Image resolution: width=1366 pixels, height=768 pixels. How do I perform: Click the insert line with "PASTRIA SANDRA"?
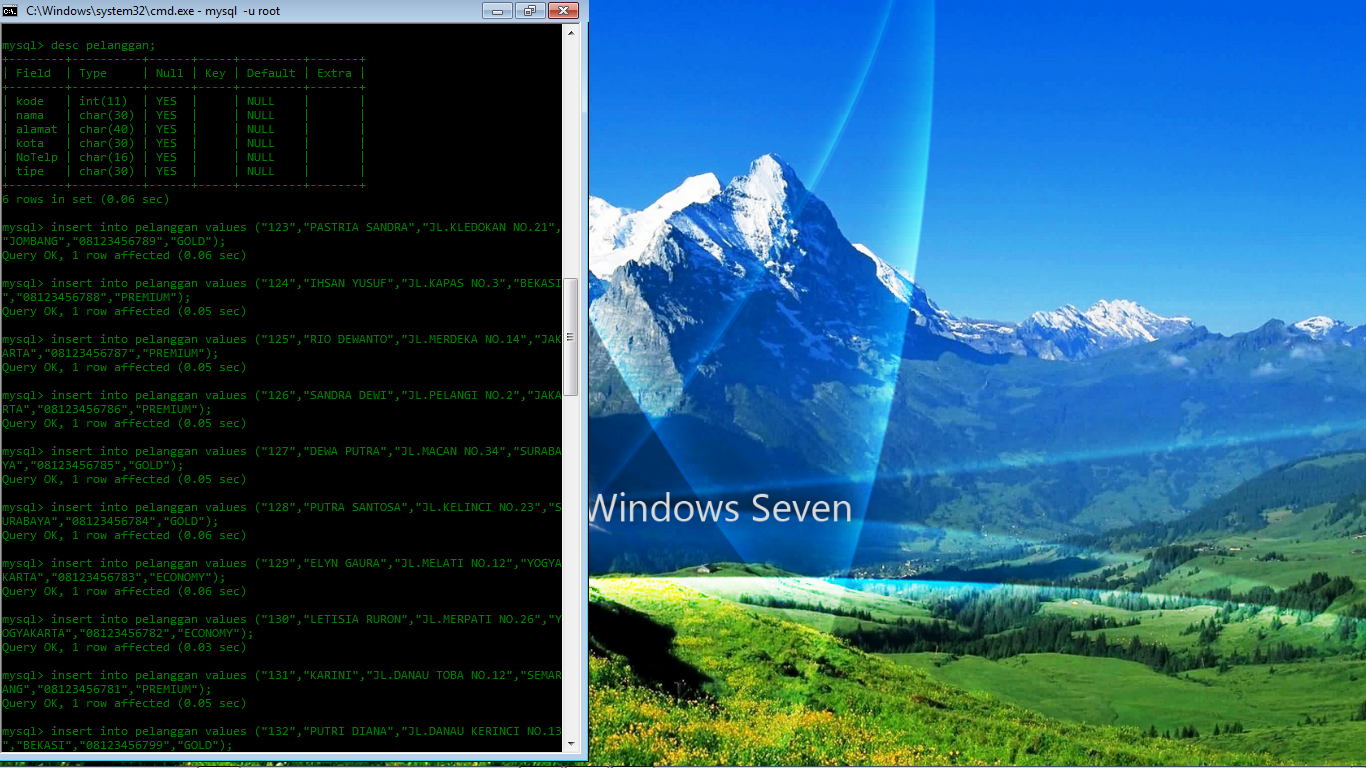point(282,227)
